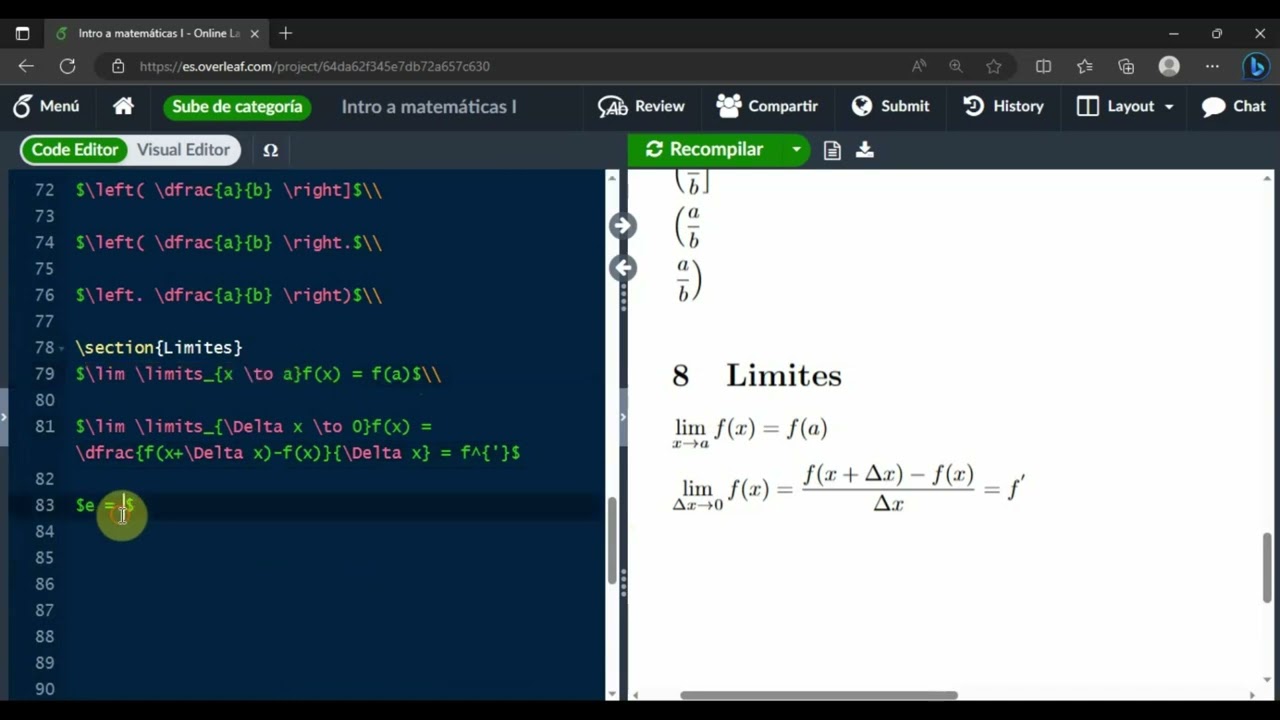Click the editor vertical scrollbar

coord(612,540)
